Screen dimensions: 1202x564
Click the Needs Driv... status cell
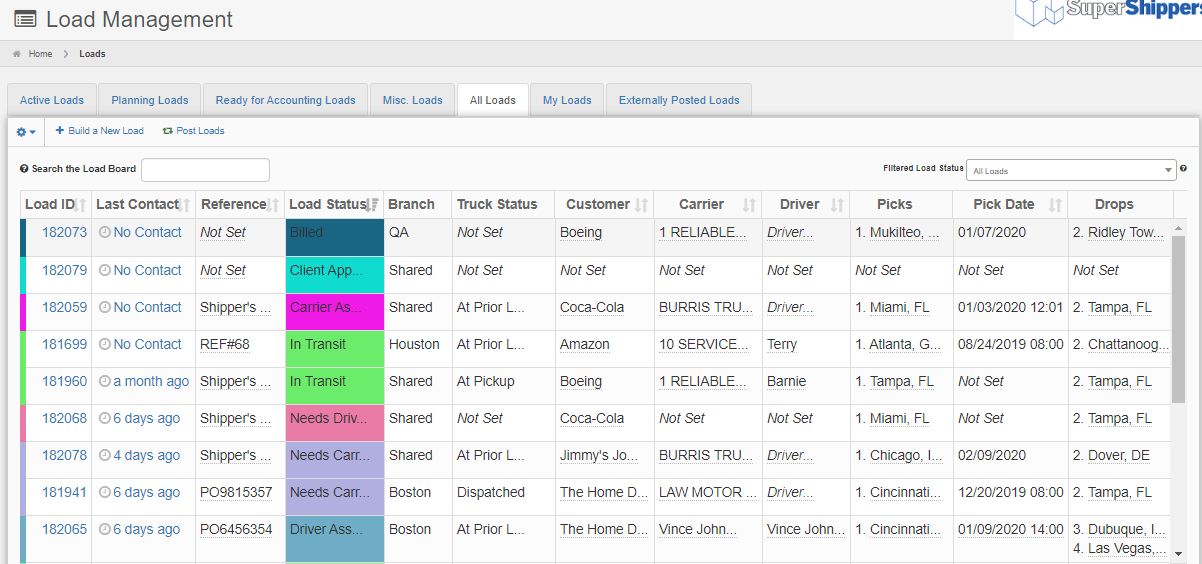click(x=334, y=422)
